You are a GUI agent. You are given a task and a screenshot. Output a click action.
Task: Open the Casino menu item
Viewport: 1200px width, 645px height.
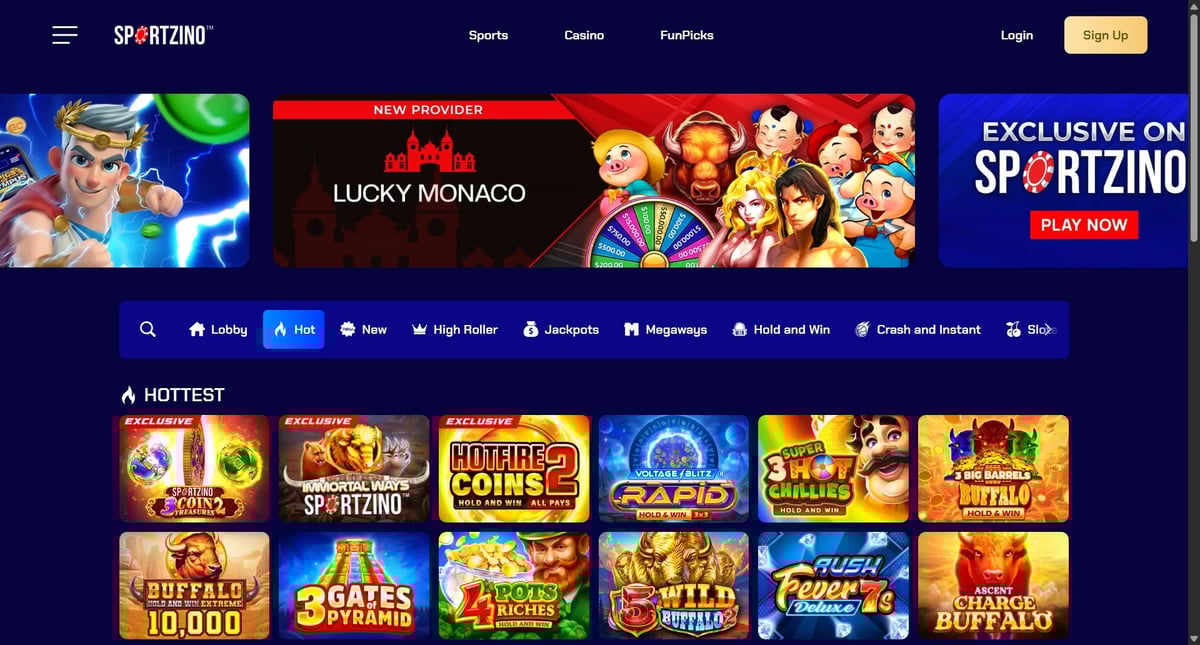(584, 35)
